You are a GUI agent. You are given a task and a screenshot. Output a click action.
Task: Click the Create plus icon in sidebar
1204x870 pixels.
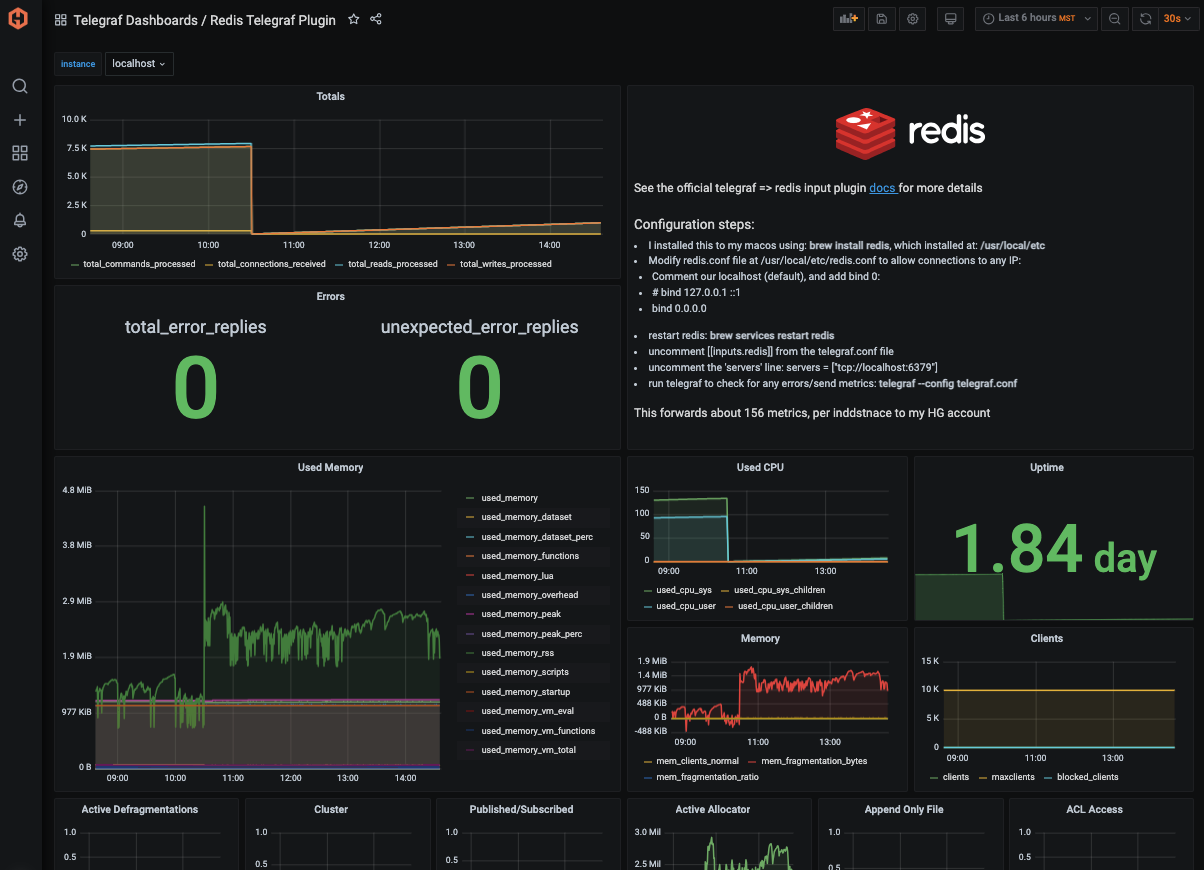pyautogui.click(x=19, y=120)
